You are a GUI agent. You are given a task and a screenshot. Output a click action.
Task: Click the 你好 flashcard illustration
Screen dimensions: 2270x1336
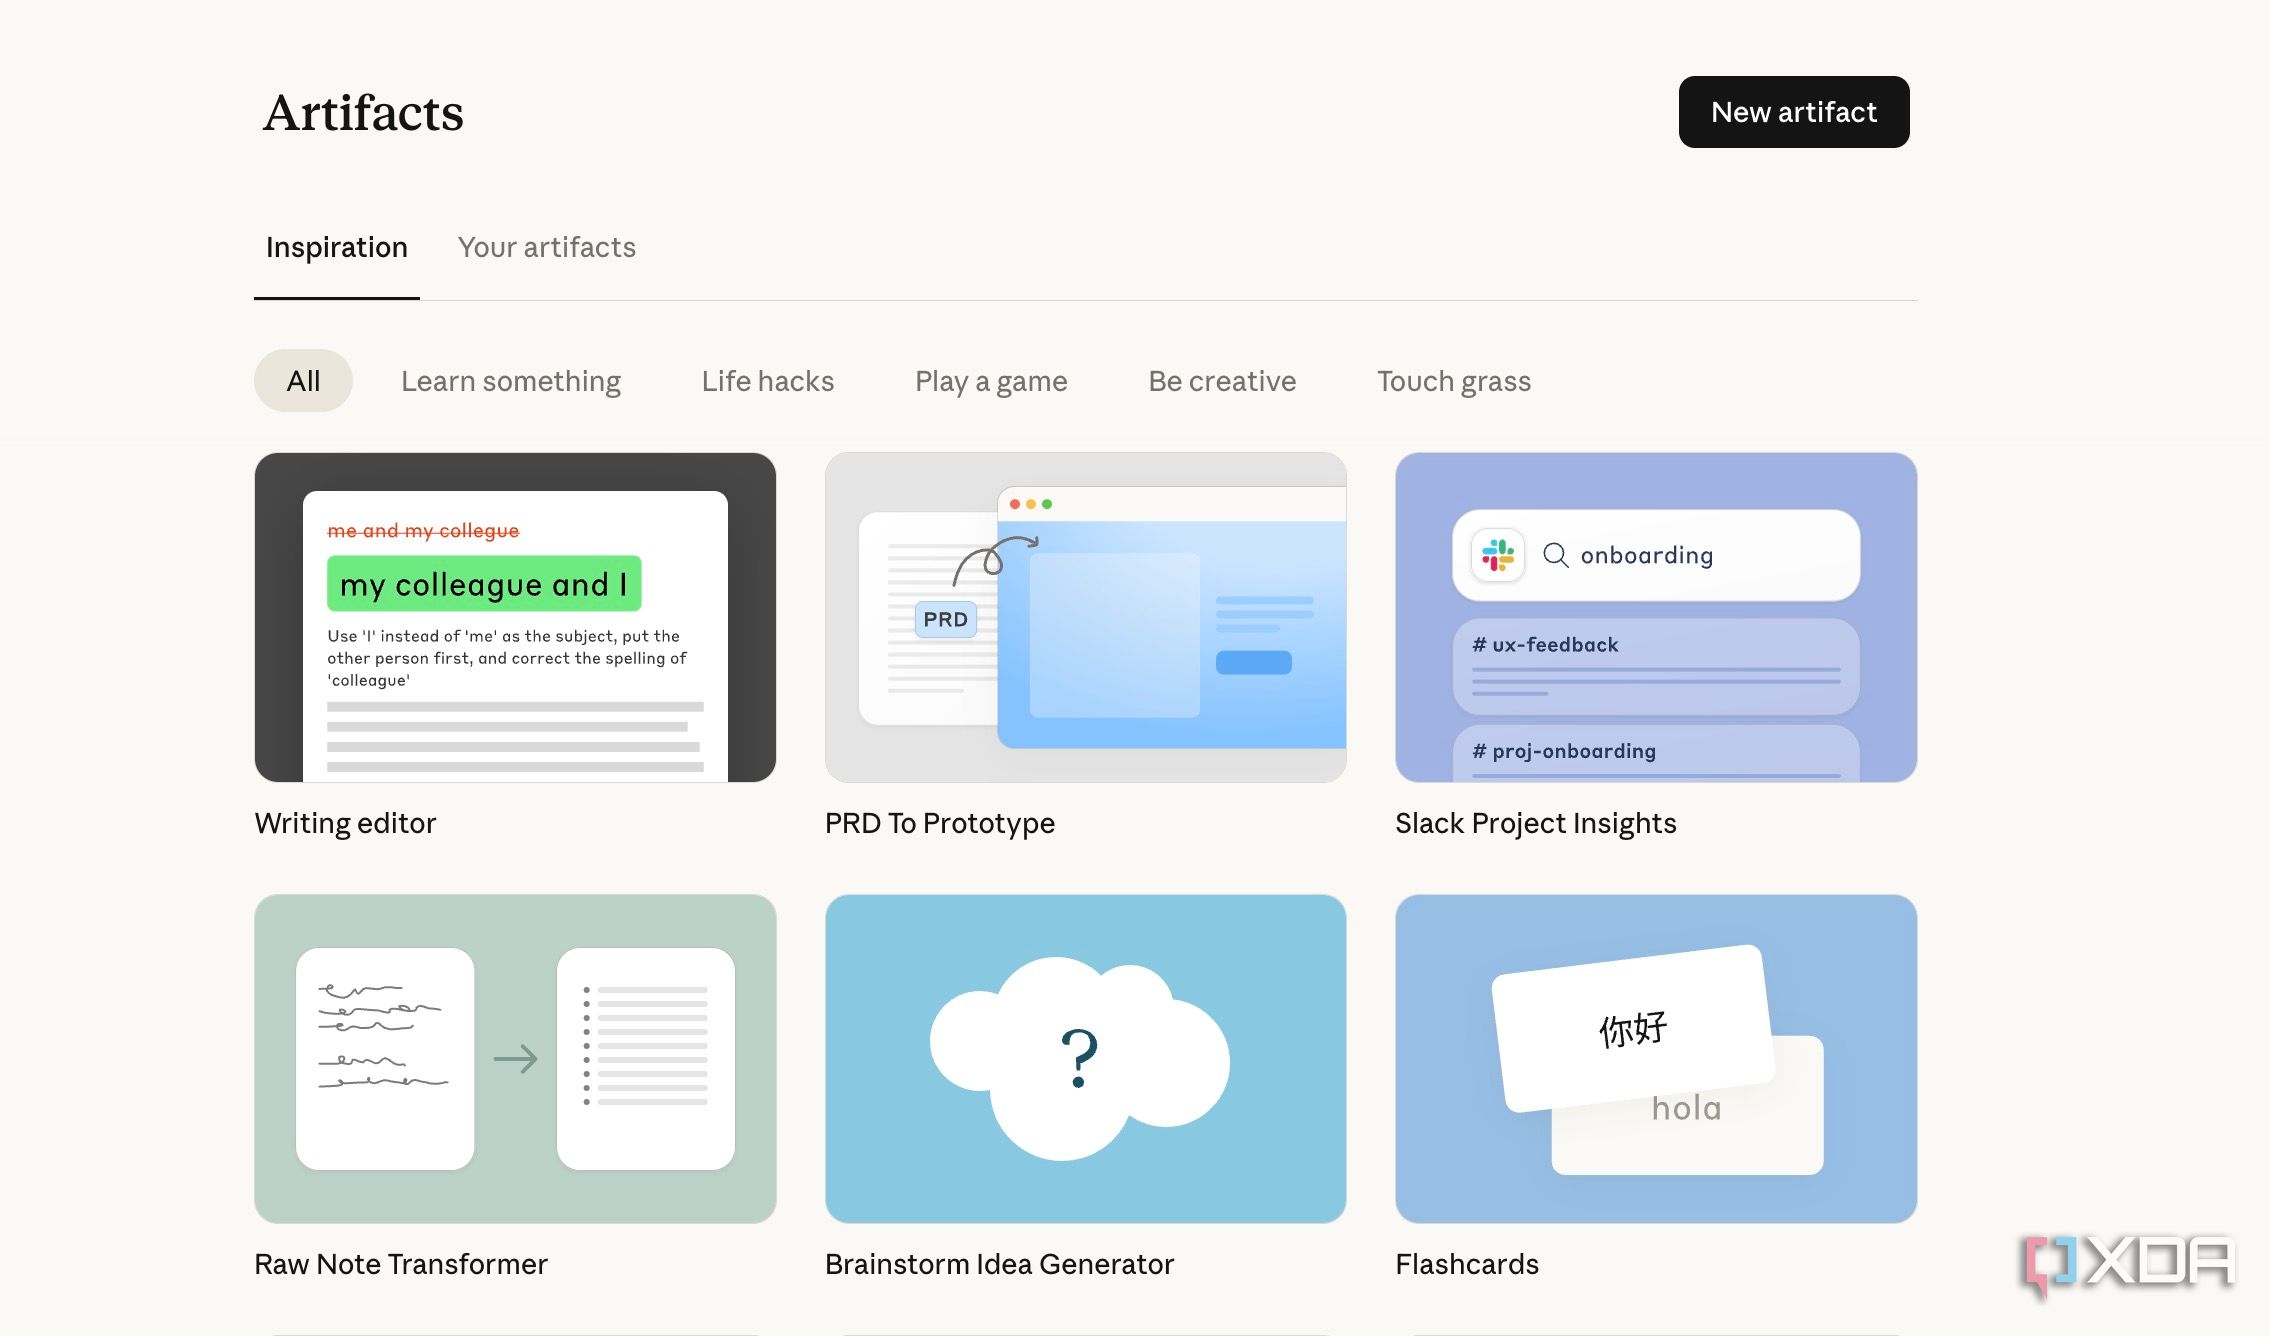(x=1632, y=1028)
